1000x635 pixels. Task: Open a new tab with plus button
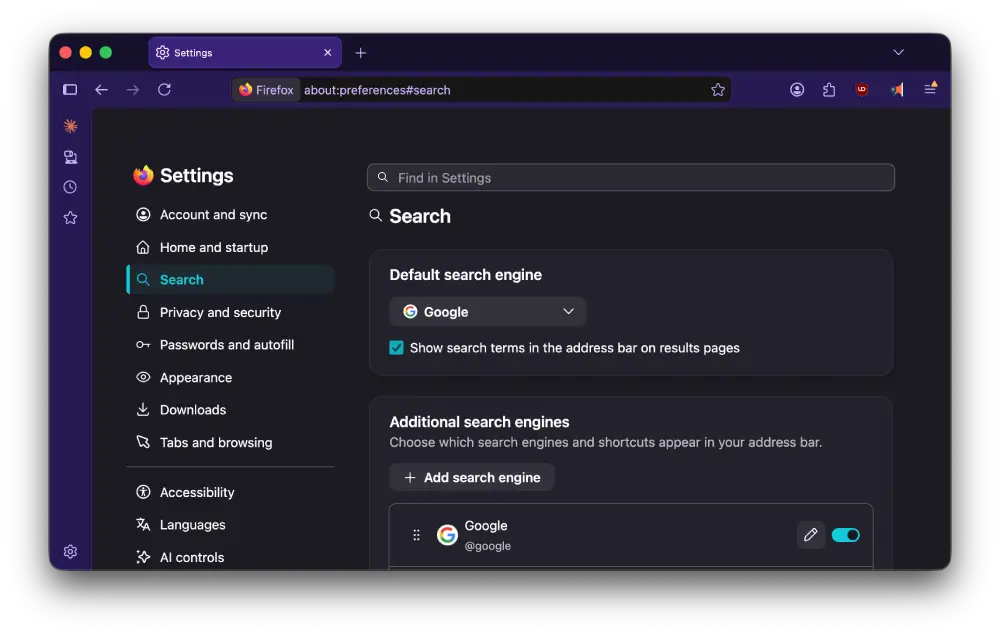tap(360, 53)
